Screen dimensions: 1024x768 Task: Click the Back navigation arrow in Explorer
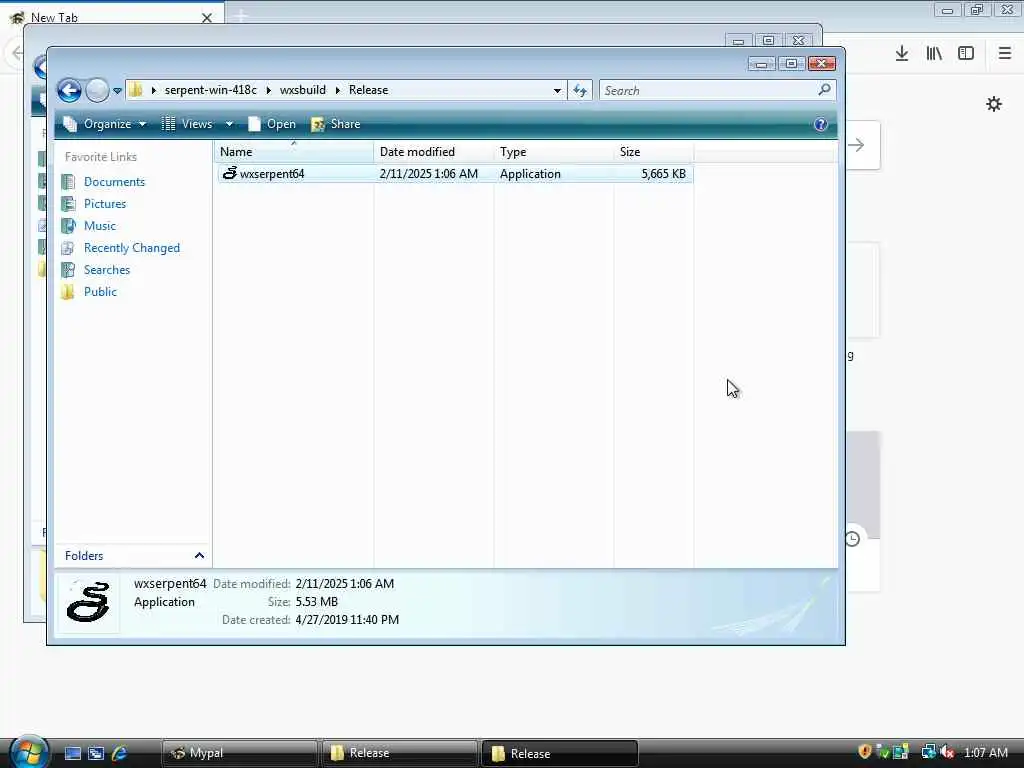pyautogui.click(x=69, y=90)
